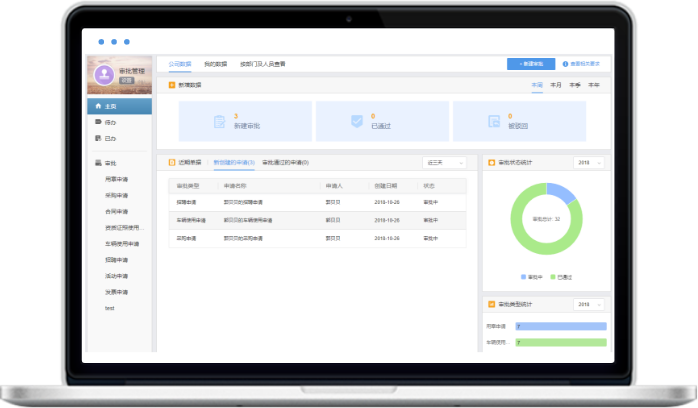698x408 pixels.
Task: Click the blue info icon in the top bar
Action: coord(565,64)
